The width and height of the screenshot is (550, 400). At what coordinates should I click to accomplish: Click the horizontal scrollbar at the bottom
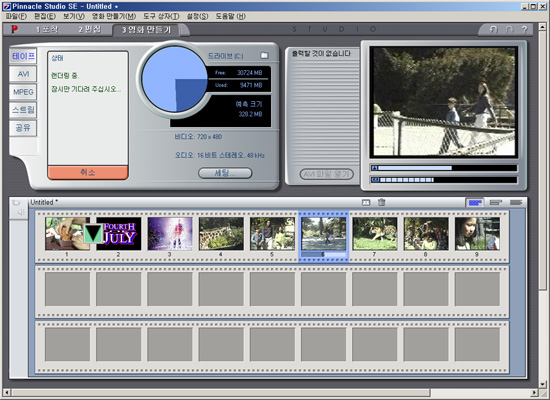point(221,393)
